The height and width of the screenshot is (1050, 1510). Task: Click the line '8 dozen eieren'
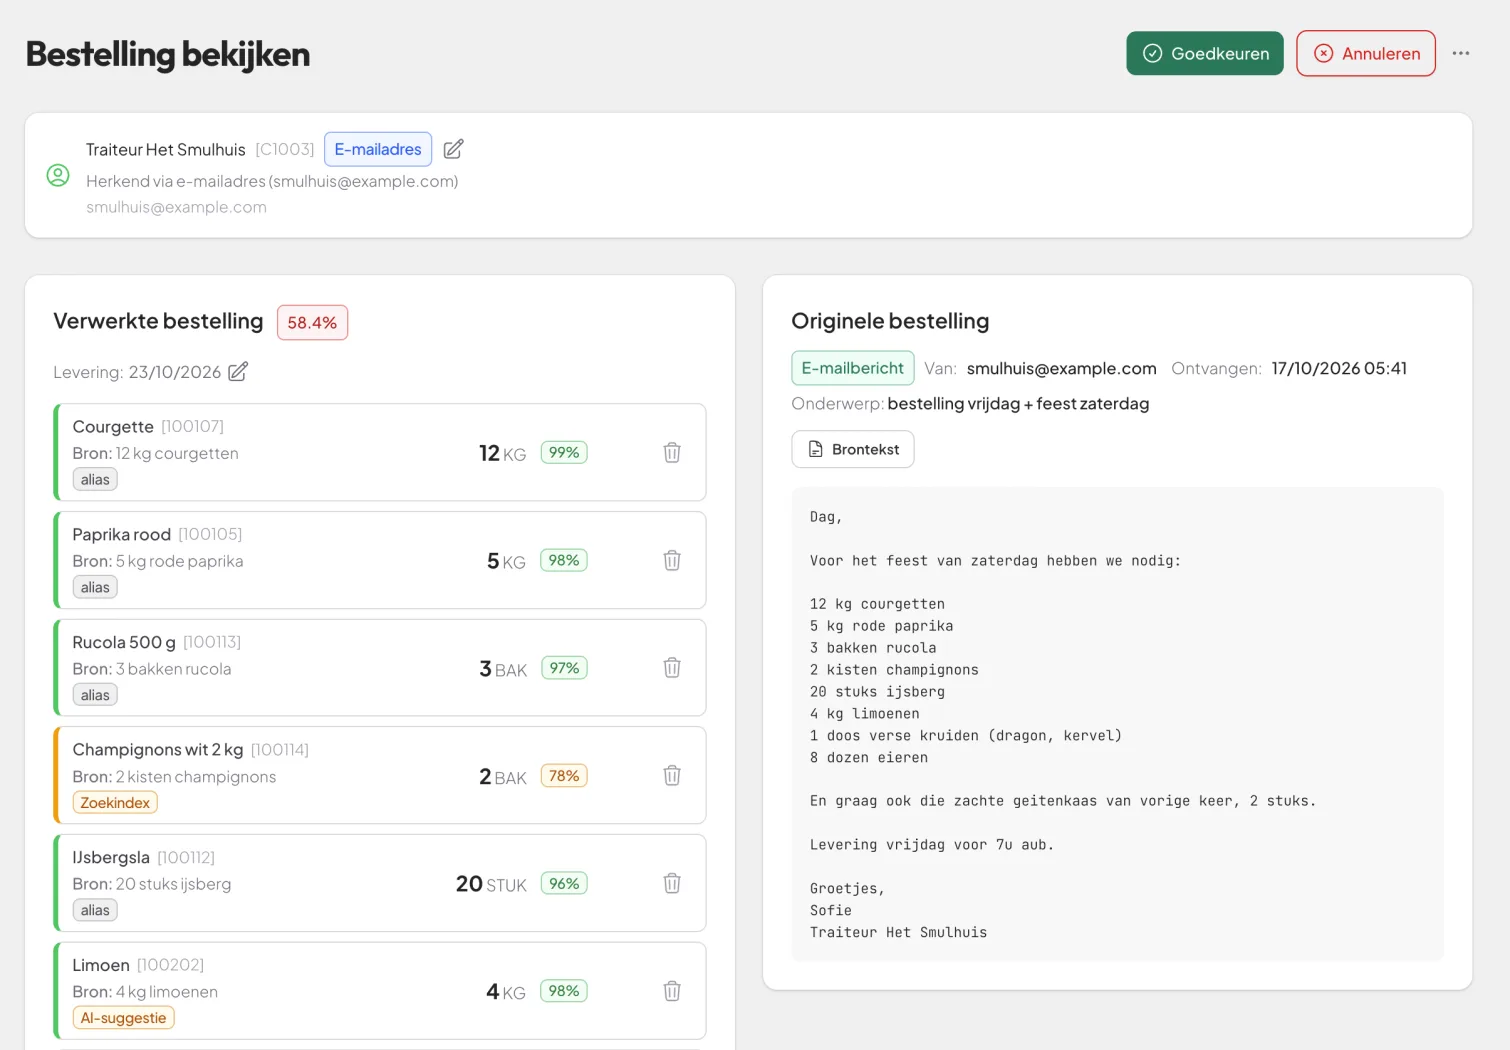tap(869, 758)
